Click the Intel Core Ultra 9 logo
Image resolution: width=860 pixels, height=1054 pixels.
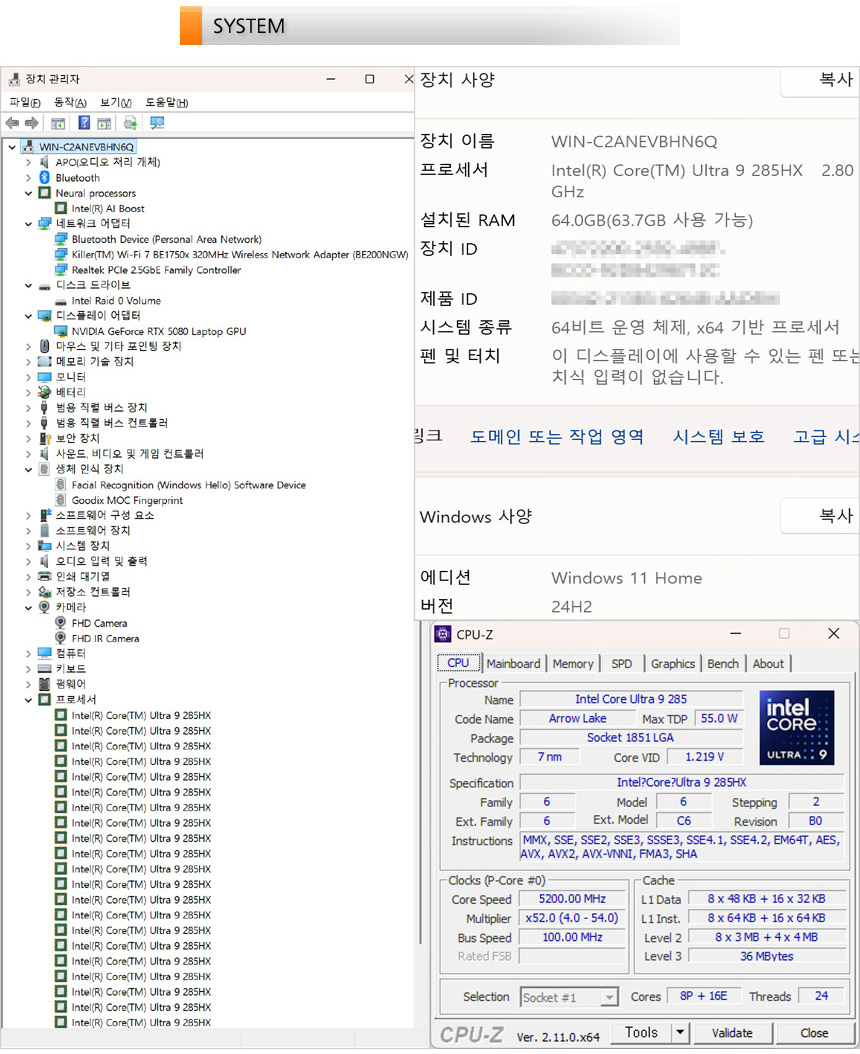(796, 726)
